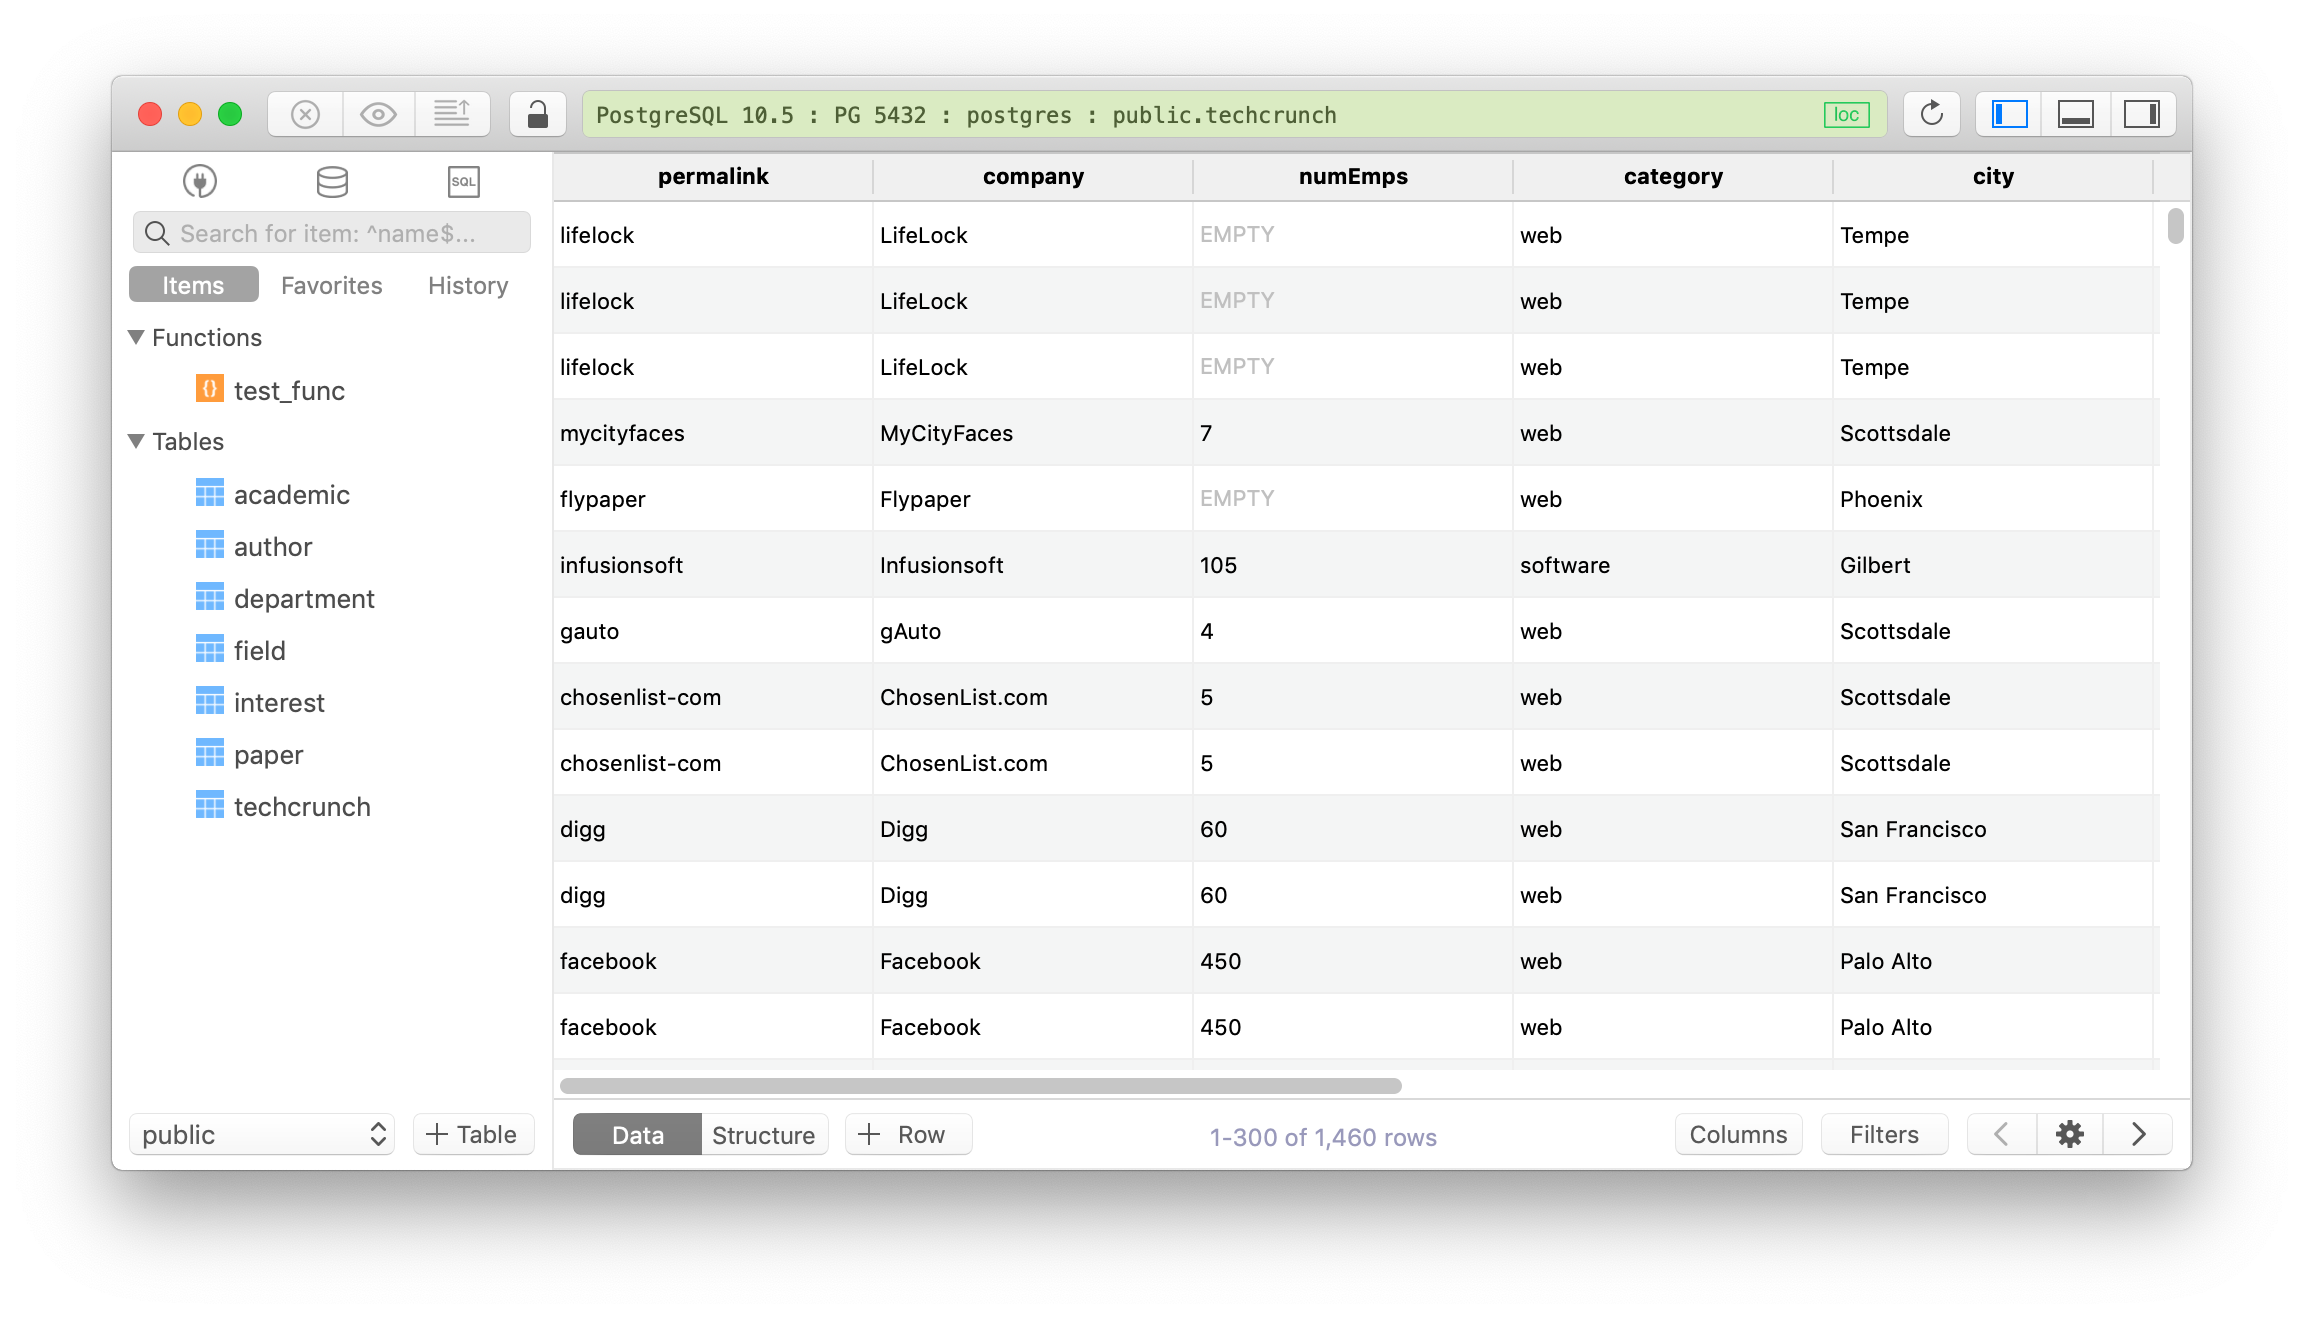Expand the Functions section in sidebar
This screenshot has width=2304, height=1318.
tap(141, 335)
